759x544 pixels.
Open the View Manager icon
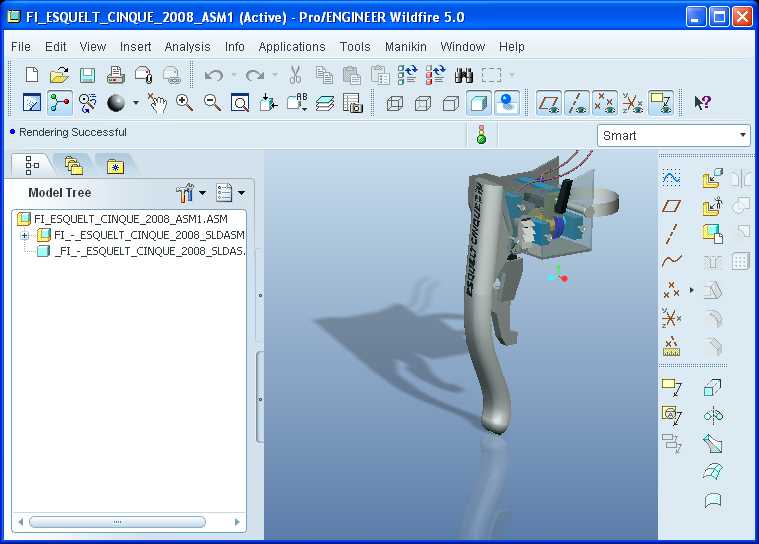(353, 103)
